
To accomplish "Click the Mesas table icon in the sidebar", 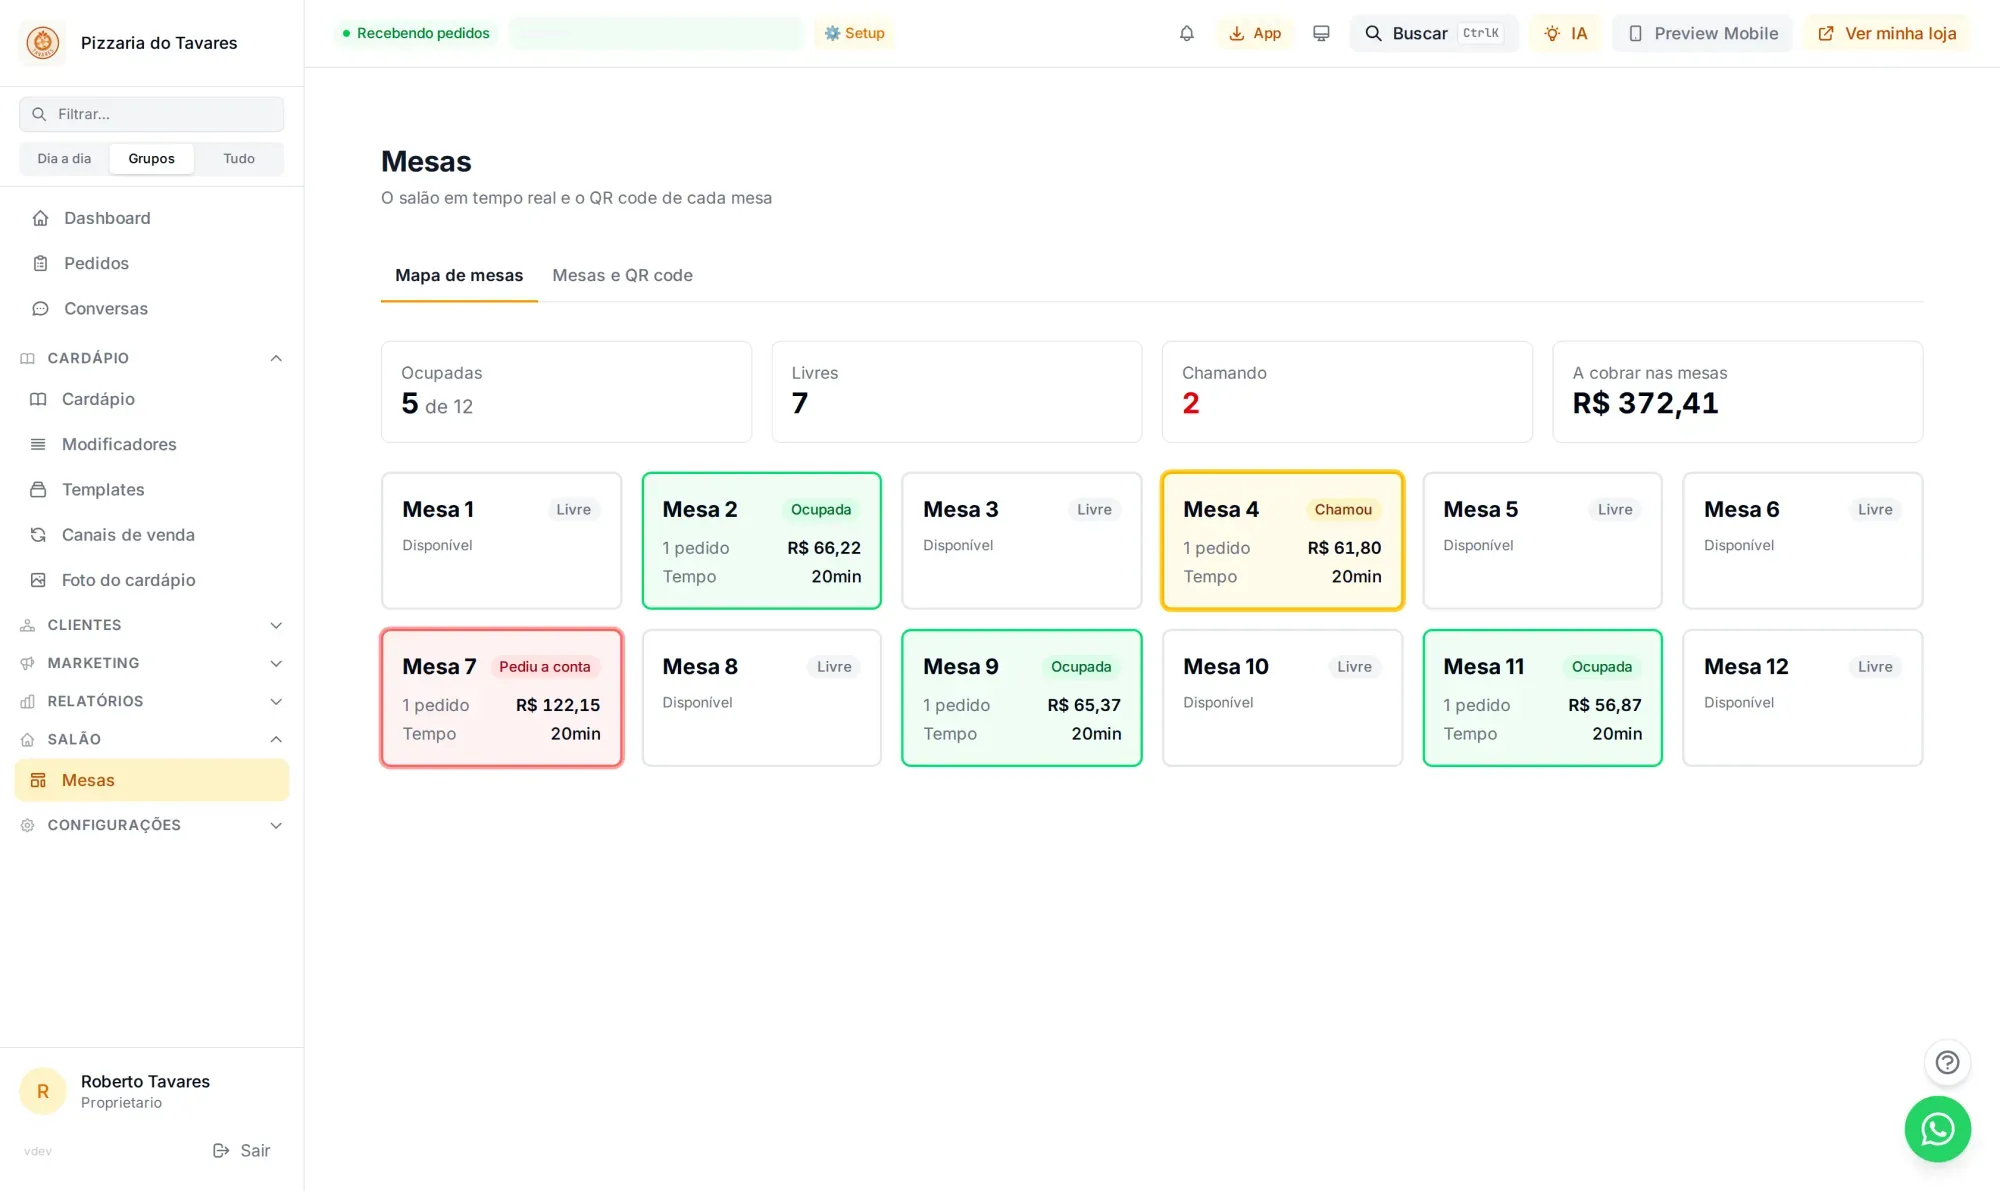I will (x=38, y=780).
